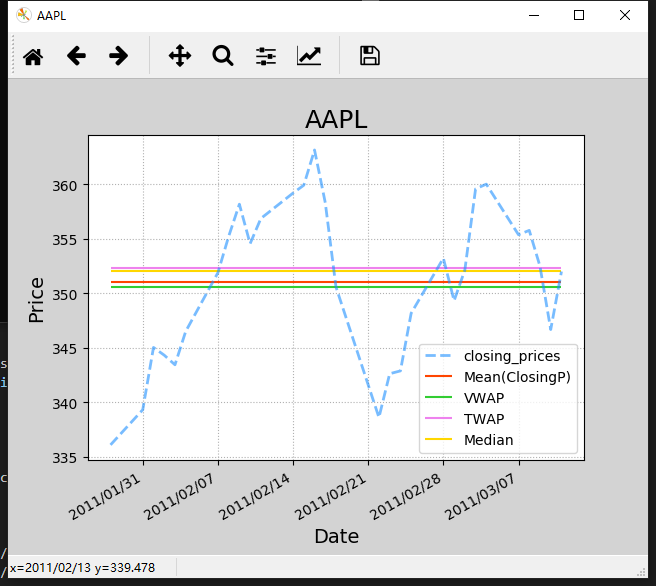This screenshot has height=586, width=656.
Task: Go back to previous view
Action: click(x=76, y=56)
